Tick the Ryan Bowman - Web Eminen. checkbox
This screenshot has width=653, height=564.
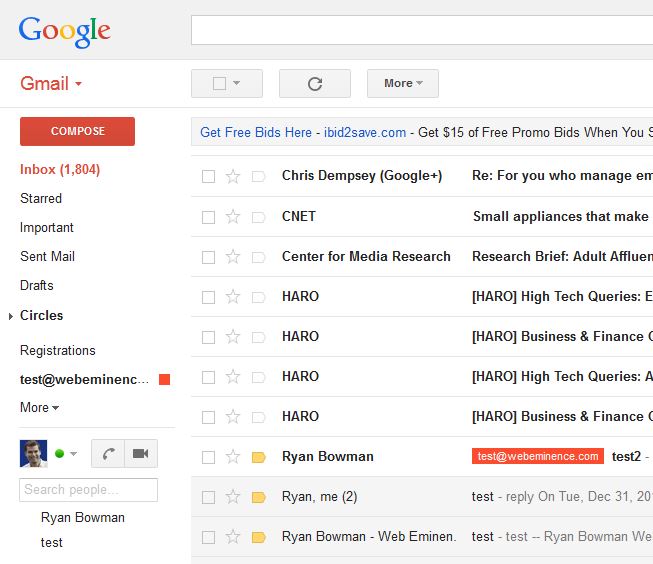[208, 537]
